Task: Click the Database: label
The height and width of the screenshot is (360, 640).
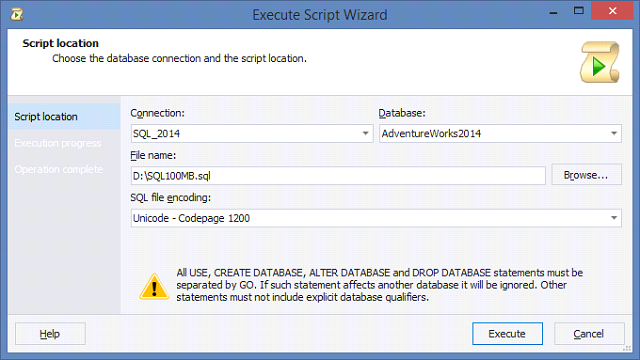Action: pyautogui.click(x=402, y=113)
